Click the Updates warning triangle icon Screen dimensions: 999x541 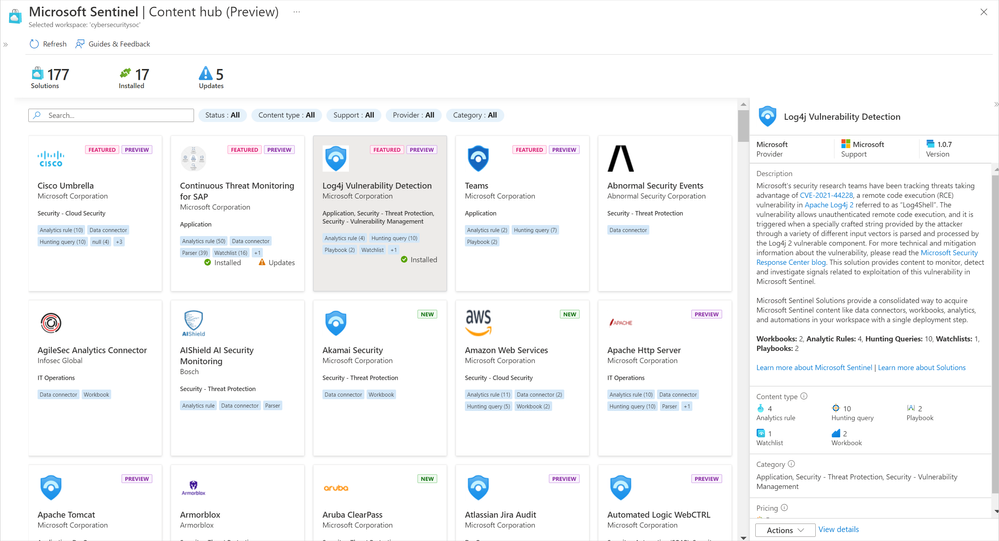point(205,73)
